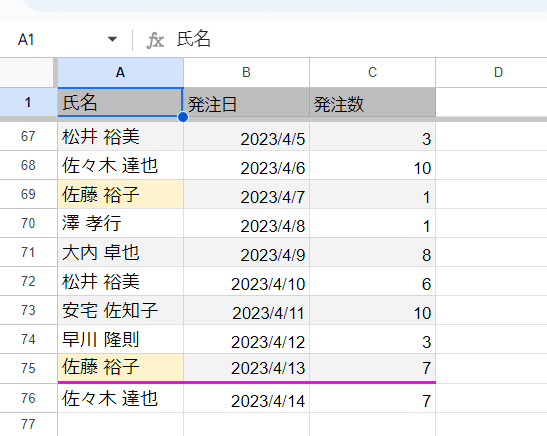Select row 77 header
The image size is (547, 436).
coord(28,424)
